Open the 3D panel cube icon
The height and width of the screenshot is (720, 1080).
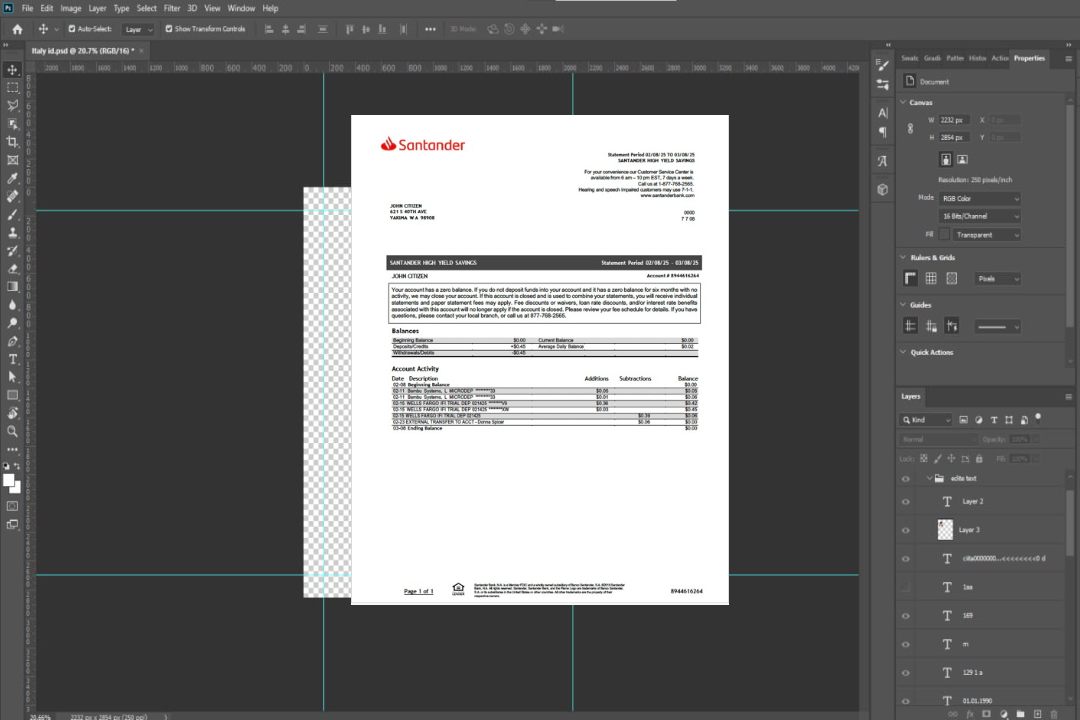pos(883,189)
